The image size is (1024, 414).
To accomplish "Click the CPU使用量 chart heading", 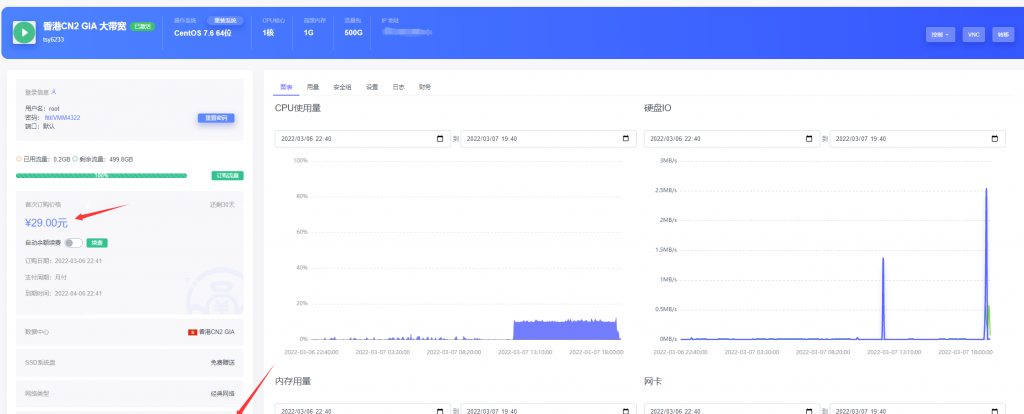I will [x=298, y=108].
